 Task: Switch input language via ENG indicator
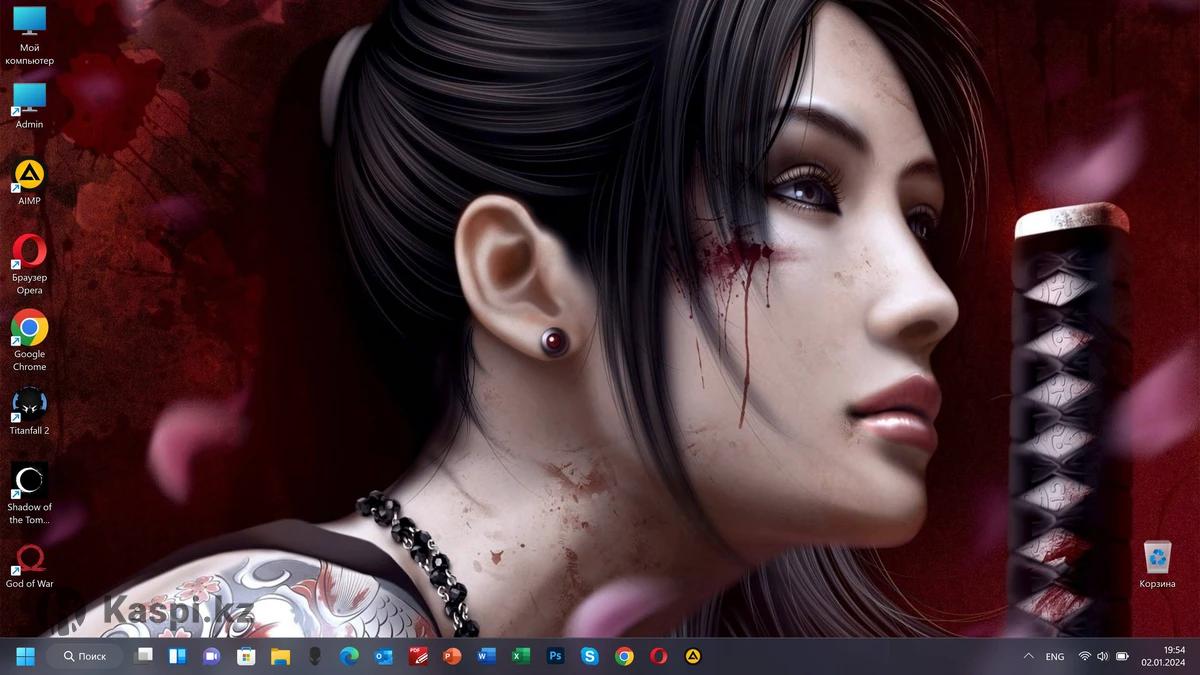click(x=1055, y=657)
